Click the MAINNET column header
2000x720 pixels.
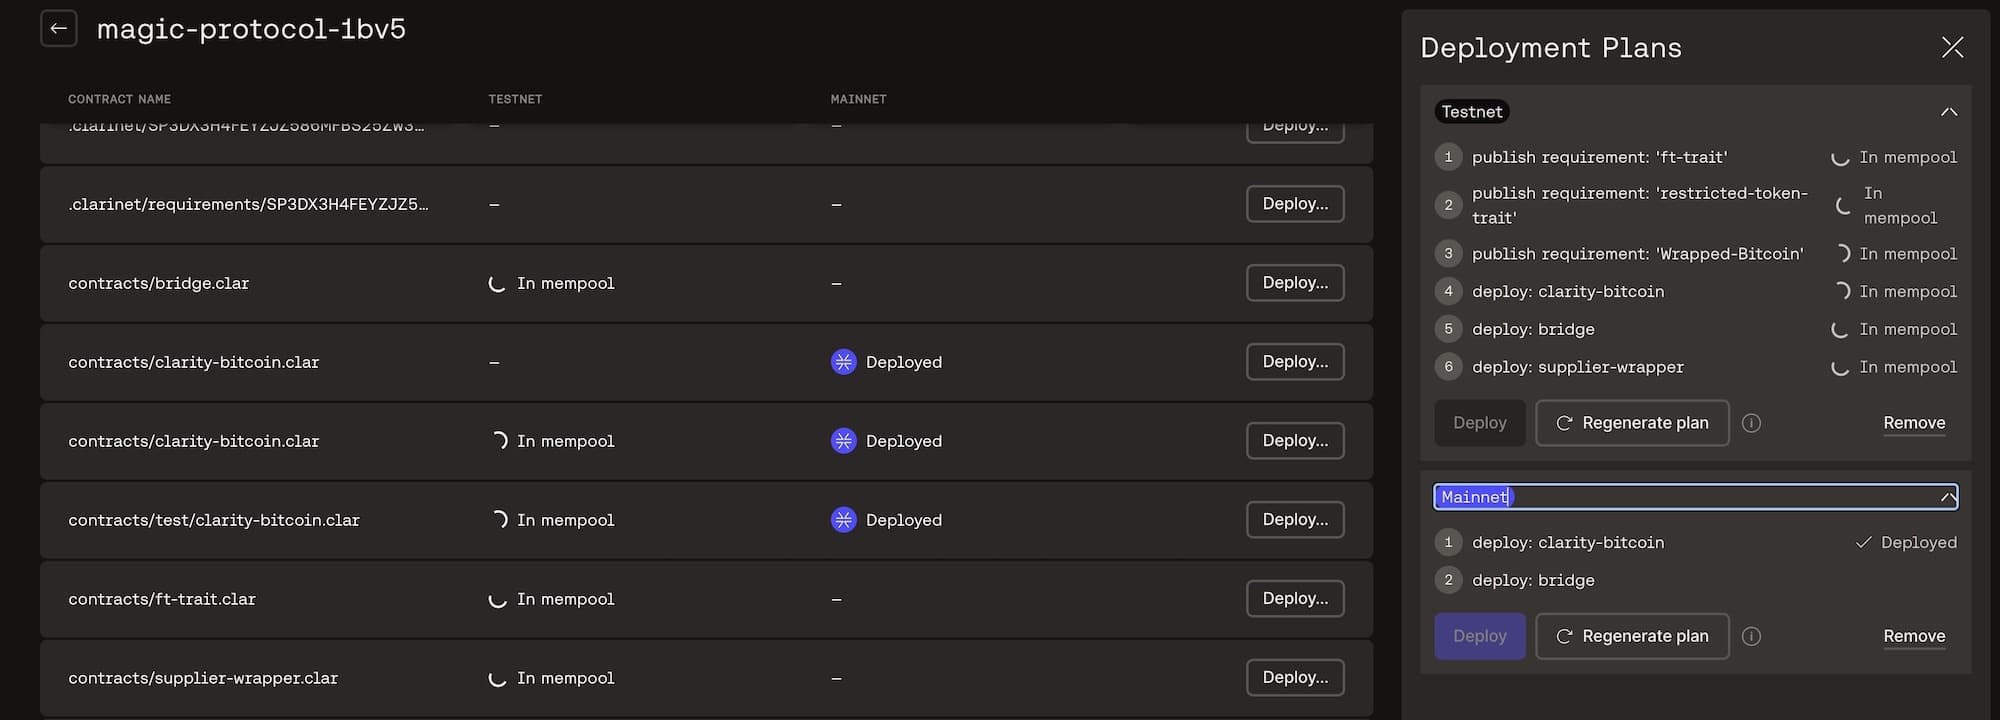[x=858, y=99]
